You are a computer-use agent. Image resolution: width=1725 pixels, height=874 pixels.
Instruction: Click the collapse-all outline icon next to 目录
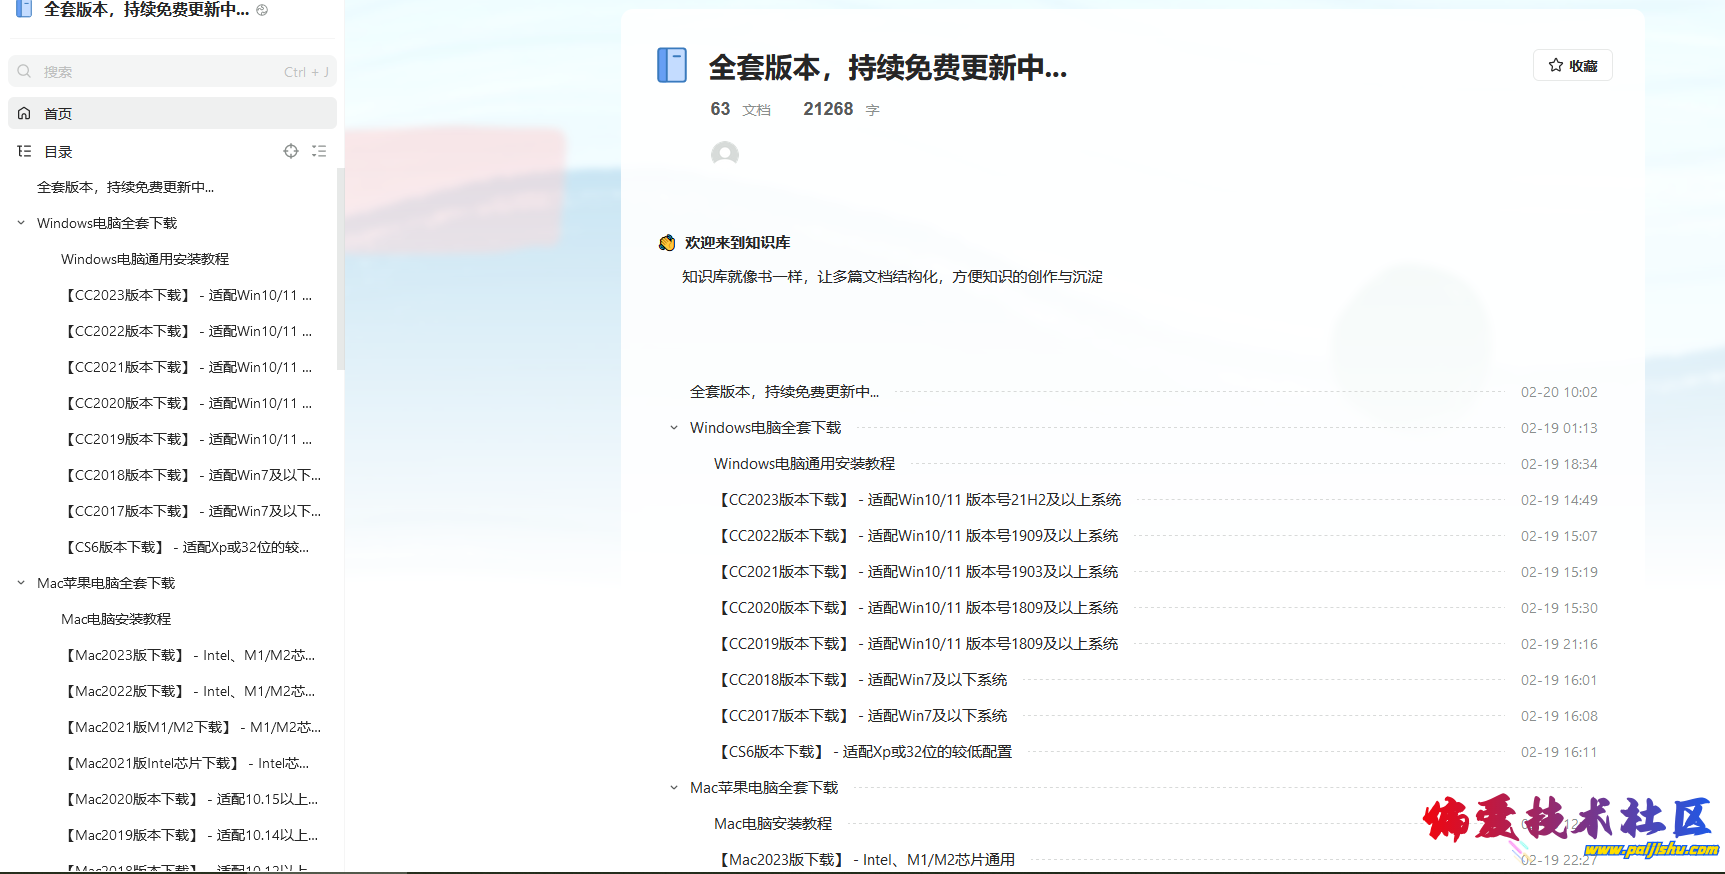click(319, 151)
